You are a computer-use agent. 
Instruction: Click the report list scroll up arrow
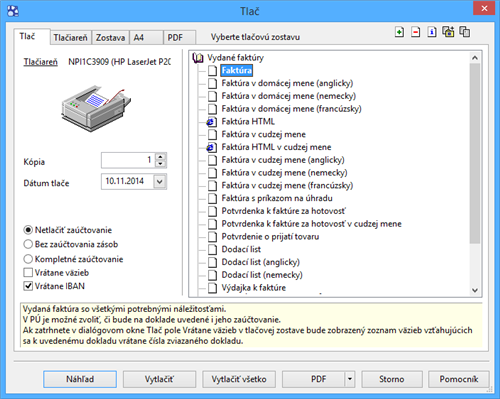(475, 58)
